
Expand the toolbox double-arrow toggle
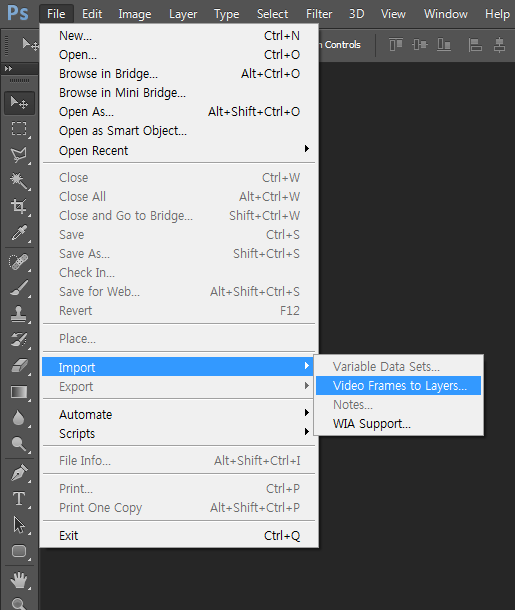pos(8,68)
